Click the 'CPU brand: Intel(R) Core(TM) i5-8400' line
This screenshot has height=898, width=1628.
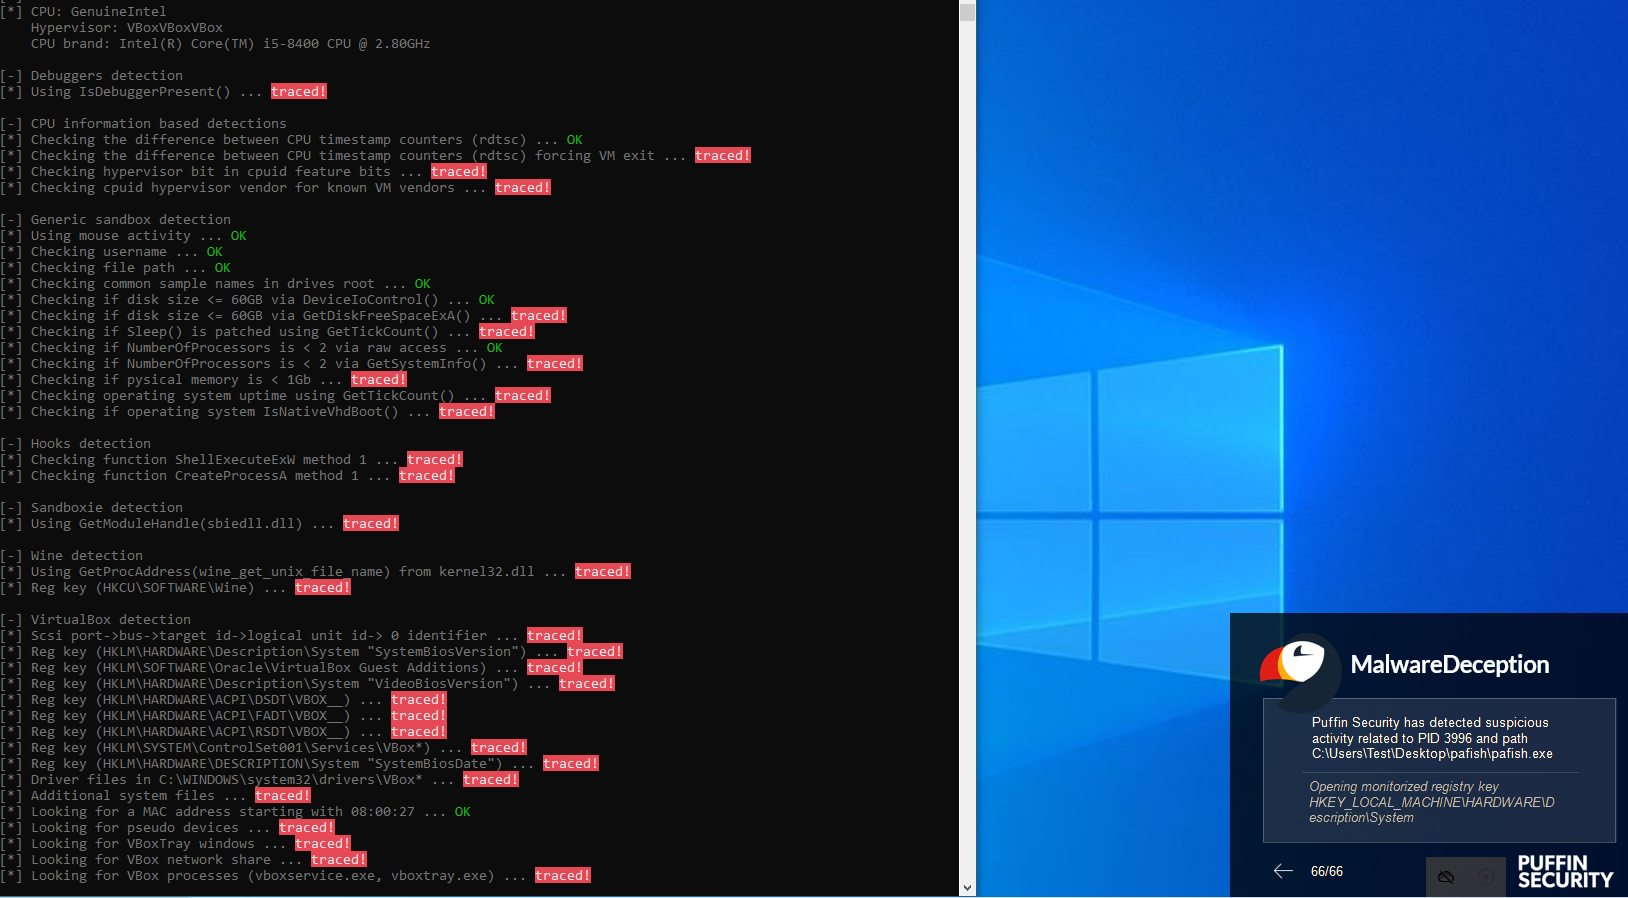(230, 44)
